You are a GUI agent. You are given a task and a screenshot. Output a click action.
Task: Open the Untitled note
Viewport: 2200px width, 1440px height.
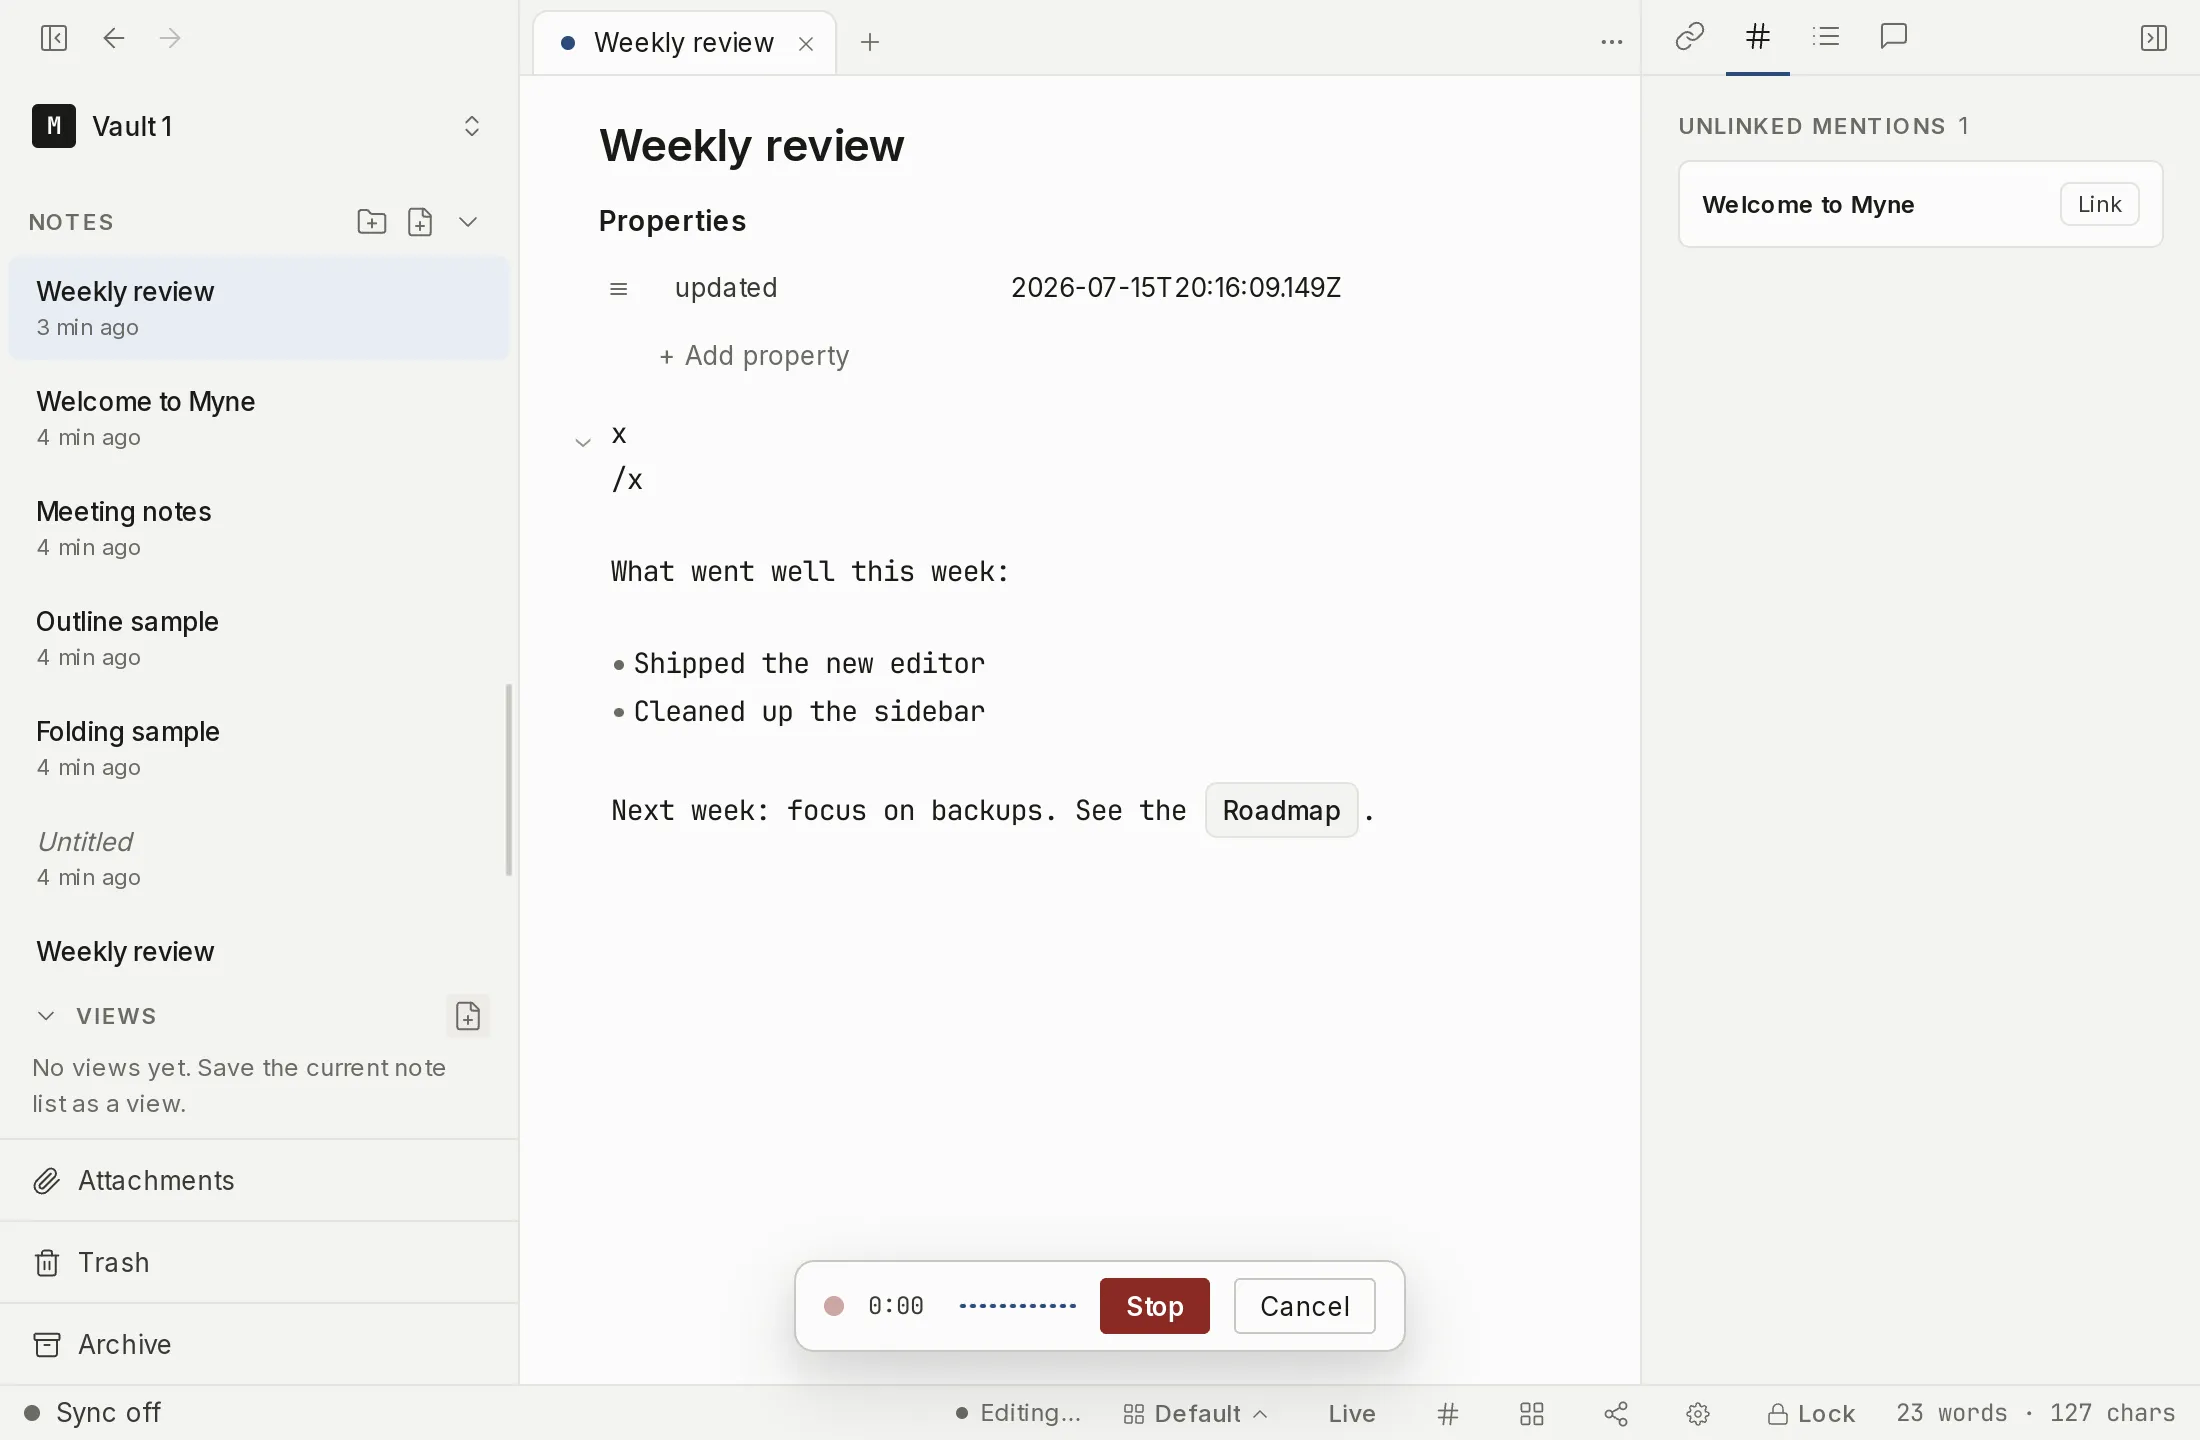pyautogui.click(x=259, y=858)
